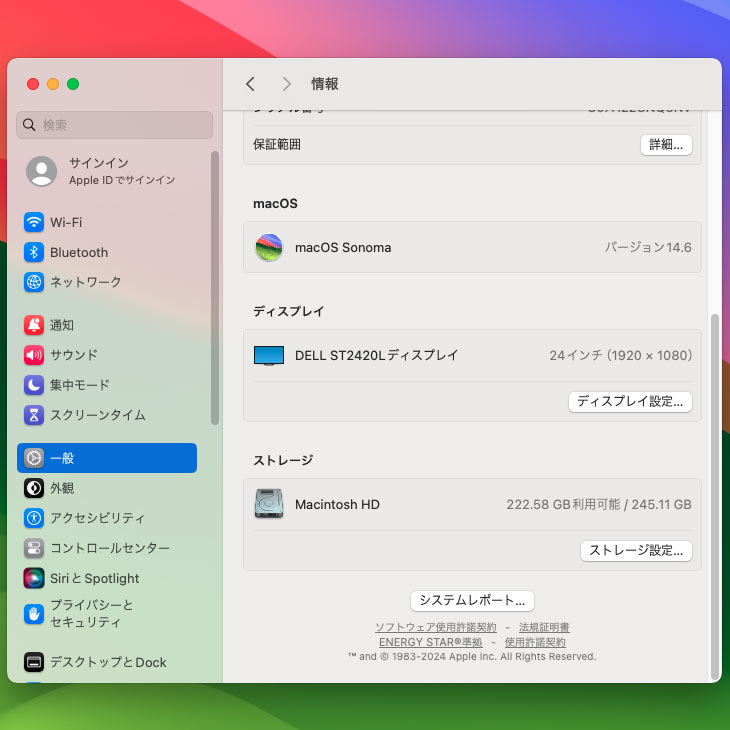Go forward with the right chevron
This screenshot has width=730, height=730.
pos(286,84)
